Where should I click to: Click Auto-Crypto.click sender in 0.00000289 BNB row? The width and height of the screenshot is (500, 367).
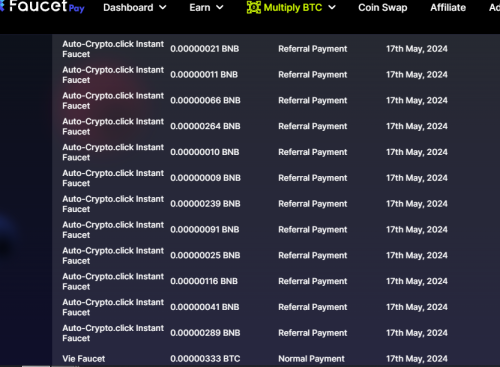[x=113, y=333]
